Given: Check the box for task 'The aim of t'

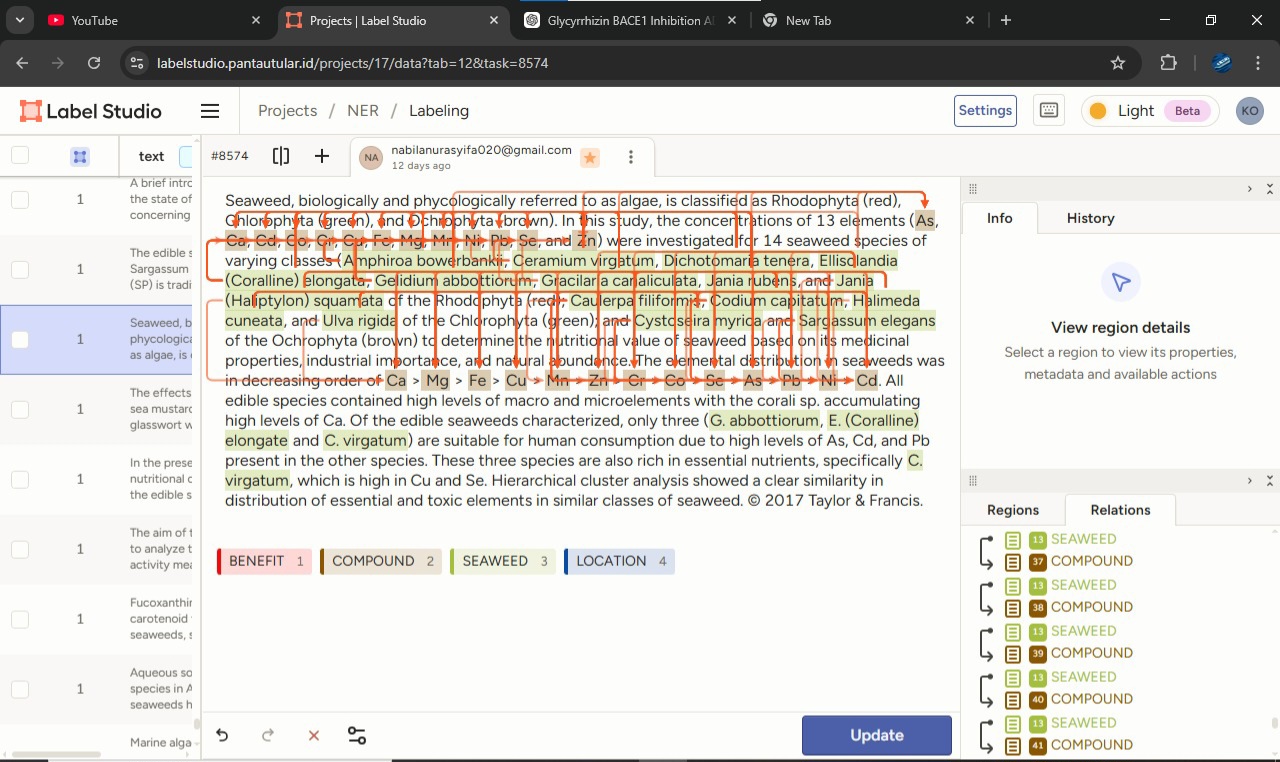Looking at the screenshot, I should click(x=20, y=549).
